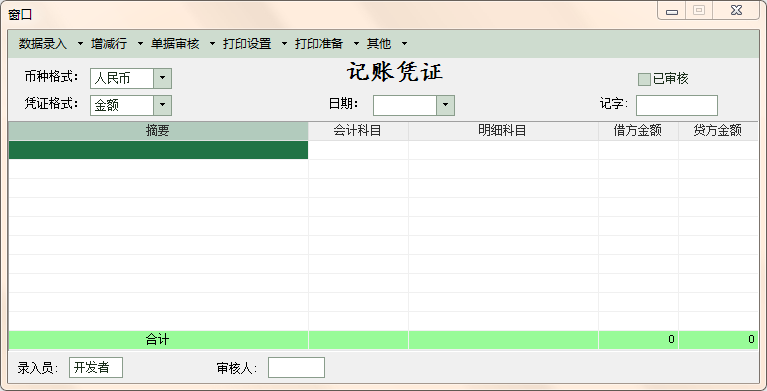Viewport: 767px width, 391px height.
Task: Click the 贷方金额 column header
Action: click(718, 131)
